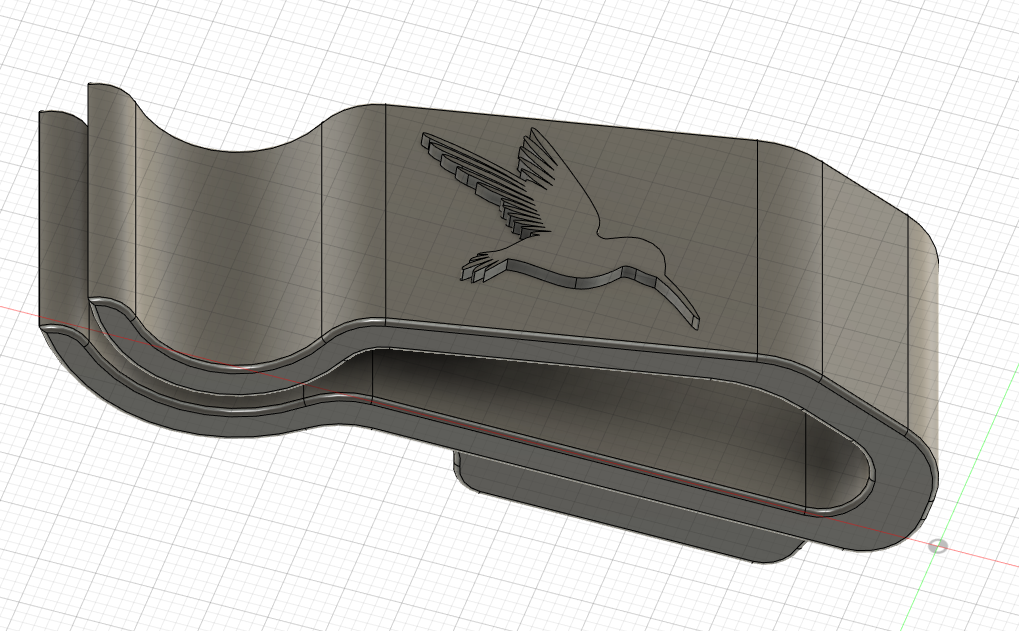Select the red axis line left of model
This screenshot has height=631, width=1019.
pyautogui.click(x=20, y=309)
